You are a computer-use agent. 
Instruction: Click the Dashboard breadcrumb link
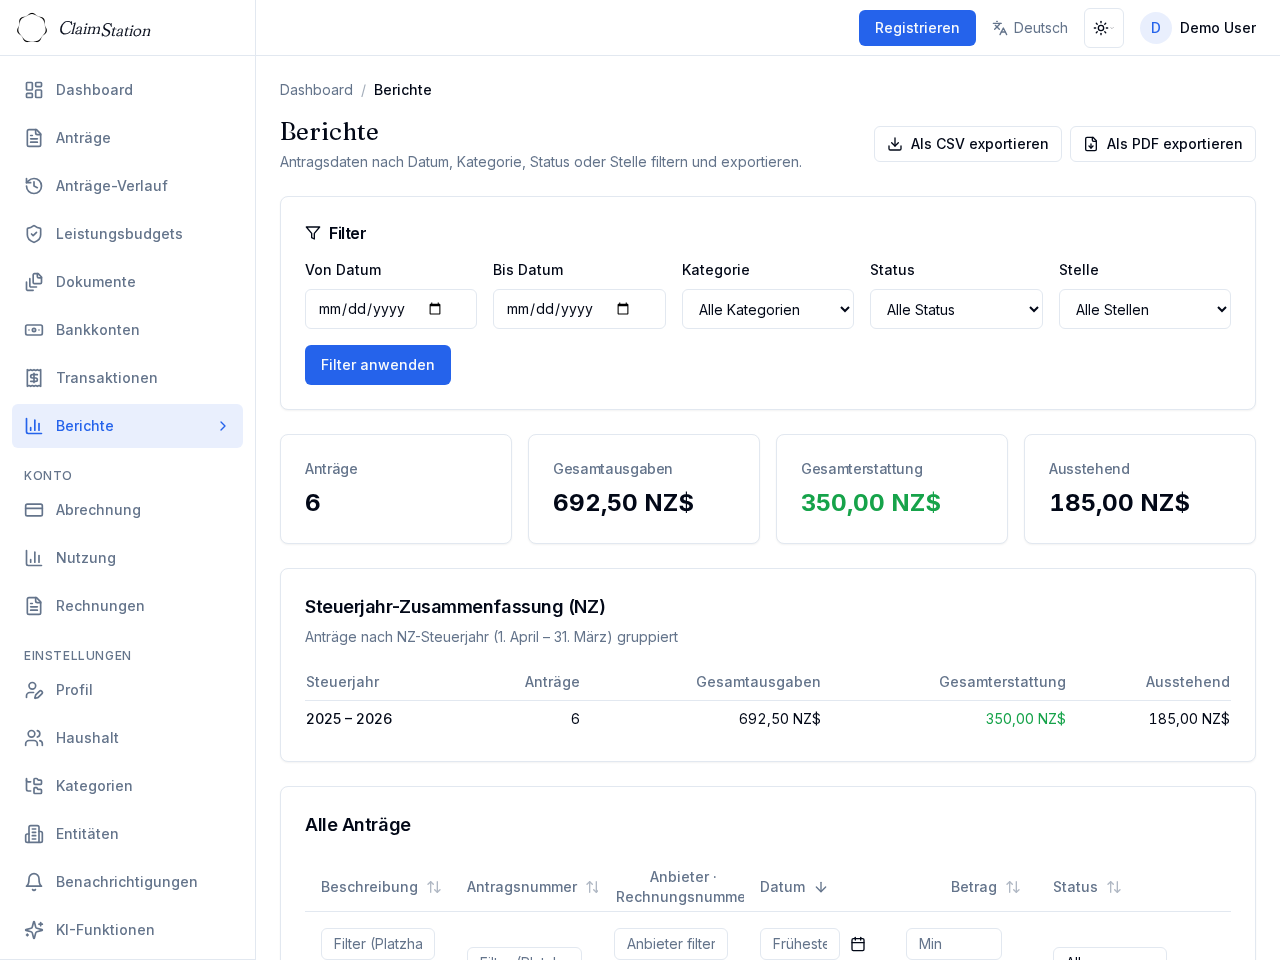point(316,90)
